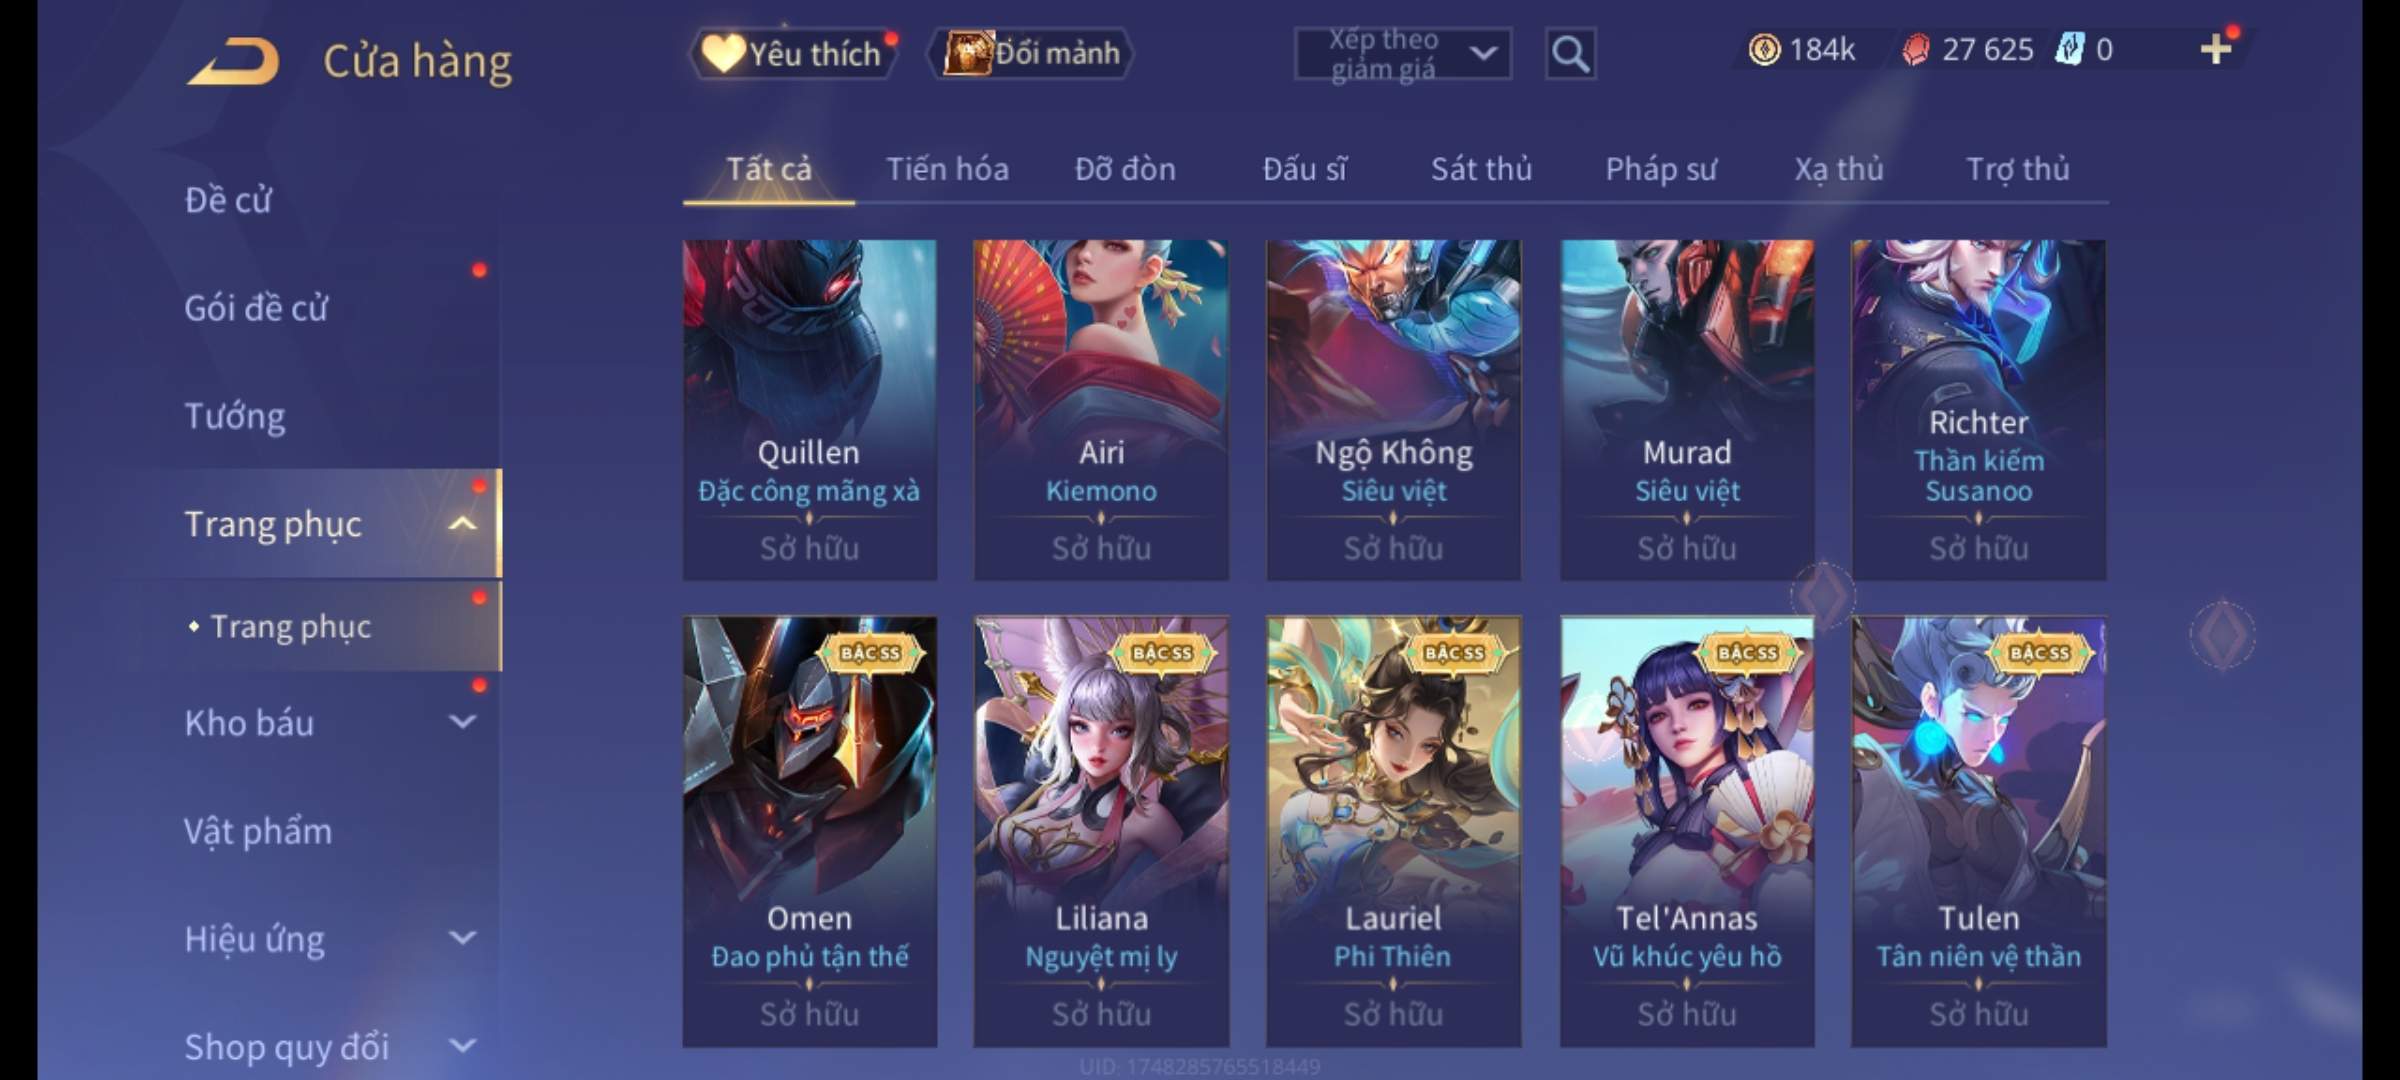The image size is (2400, 1080).
Task: Select the Sát thủ category tab
Action: point(1481,169)
